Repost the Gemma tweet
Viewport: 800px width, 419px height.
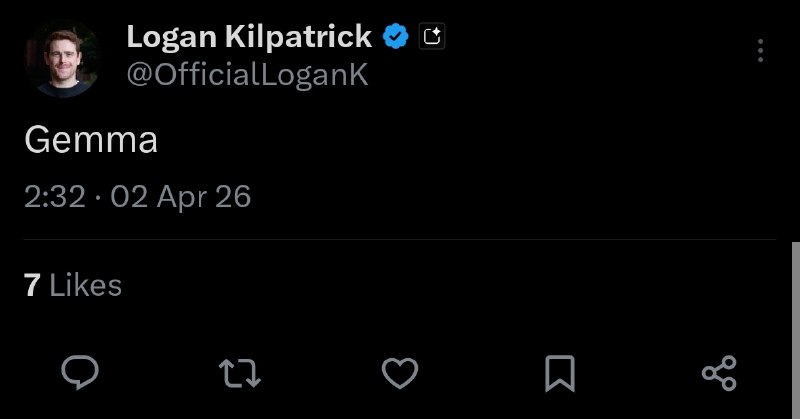[240, 373]
